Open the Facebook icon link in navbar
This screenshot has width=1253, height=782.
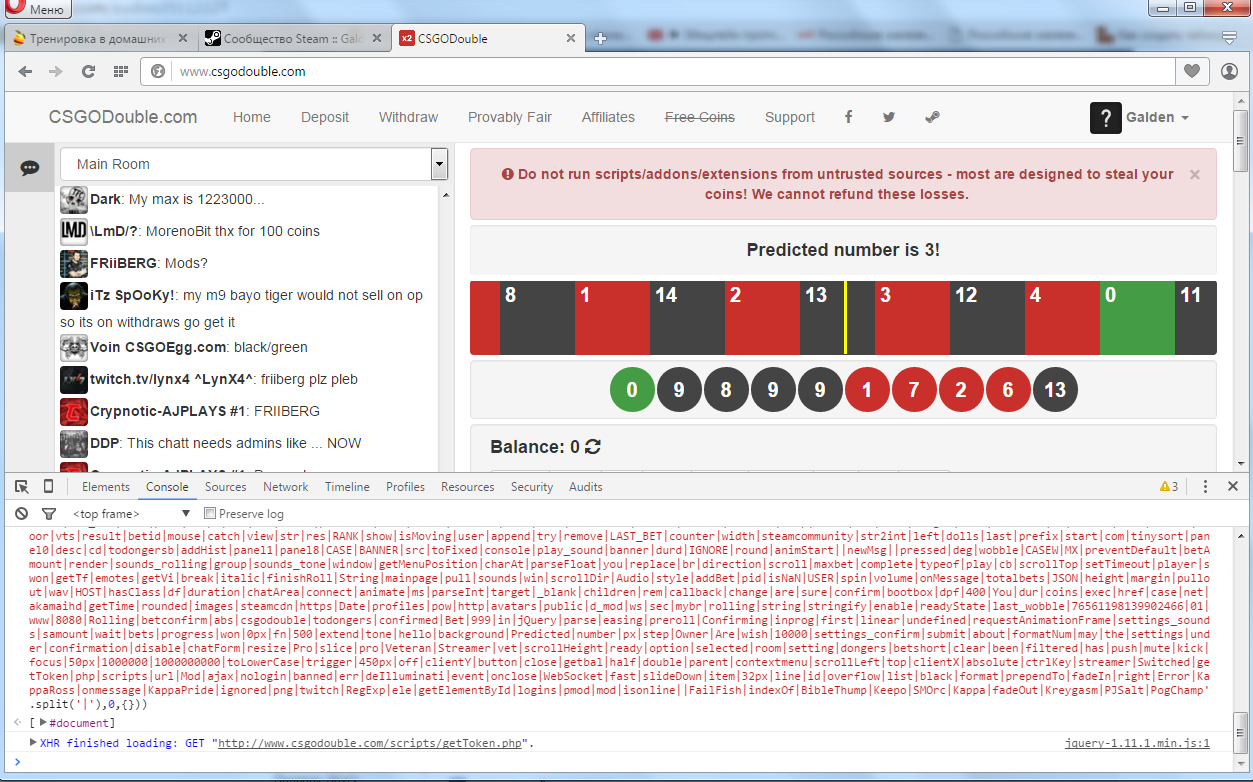tap(848, 117)
